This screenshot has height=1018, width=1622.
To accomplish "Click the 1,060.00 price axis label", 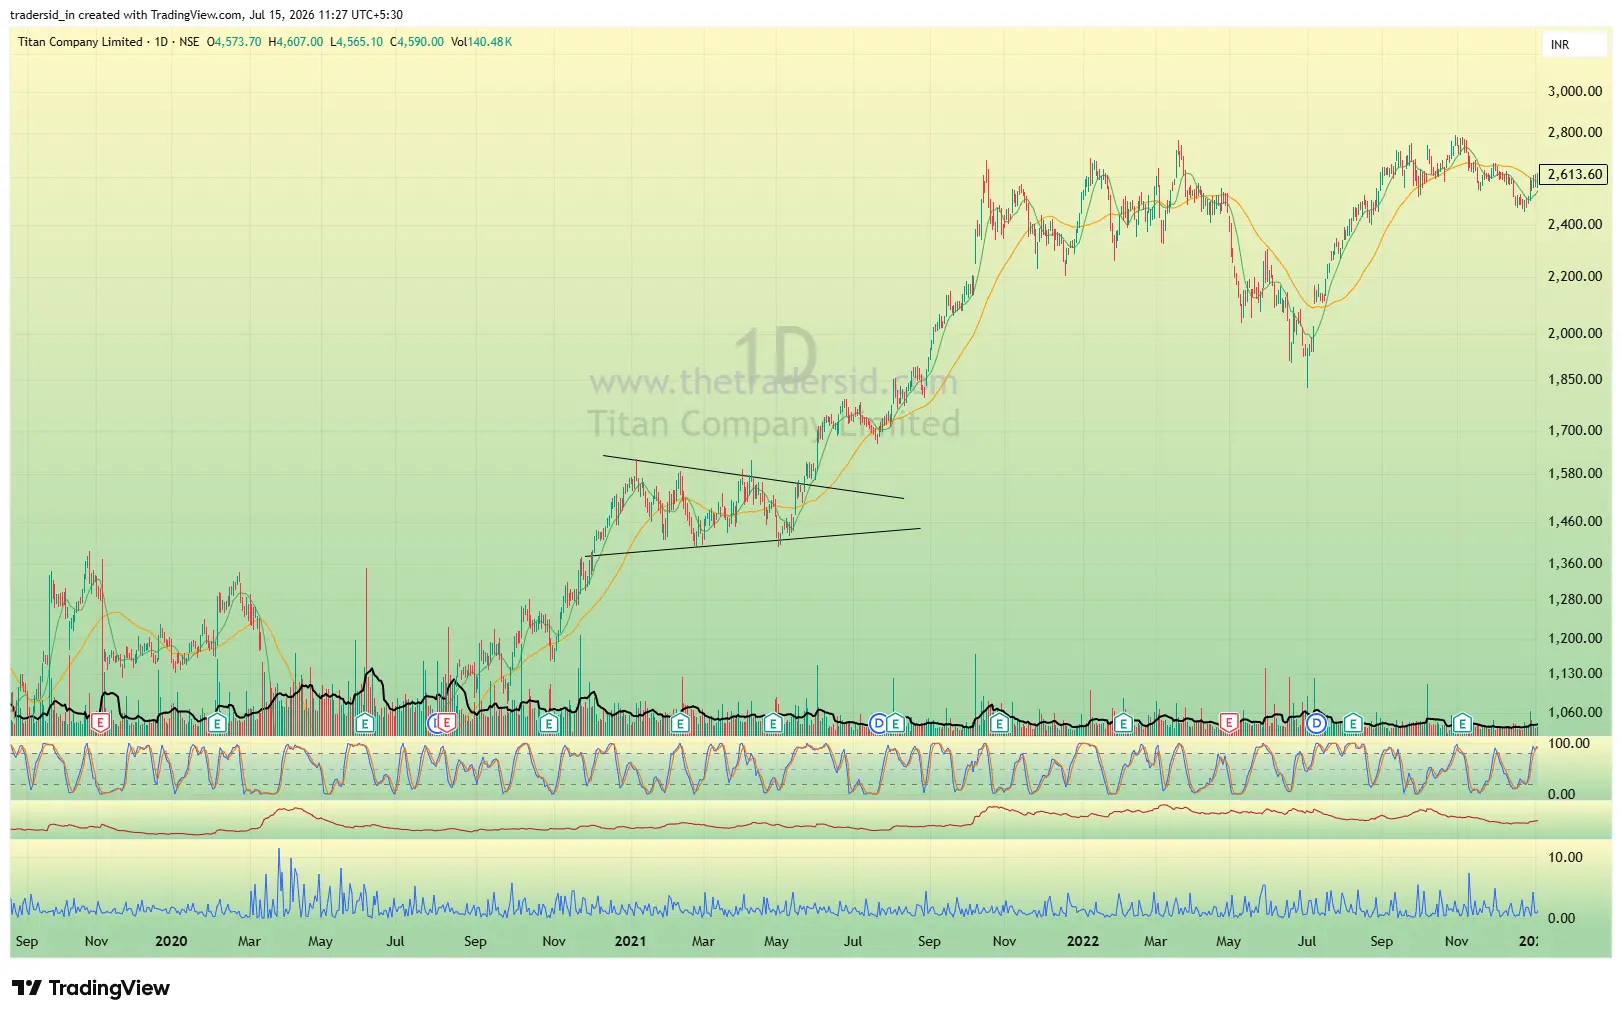I will coord(1575,712).
